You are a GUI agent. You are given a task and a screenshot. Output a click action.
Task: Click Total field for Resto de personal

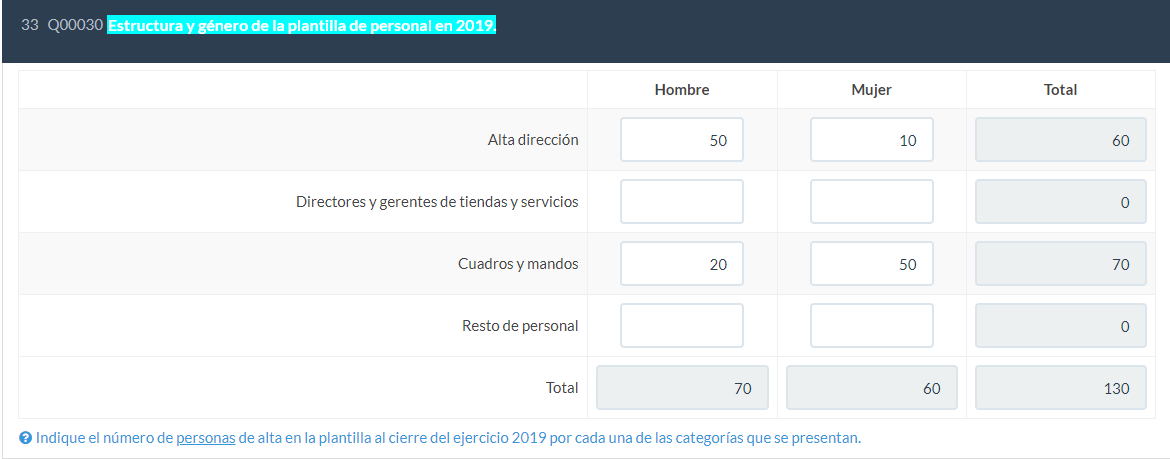click(x=1060, y=326)
